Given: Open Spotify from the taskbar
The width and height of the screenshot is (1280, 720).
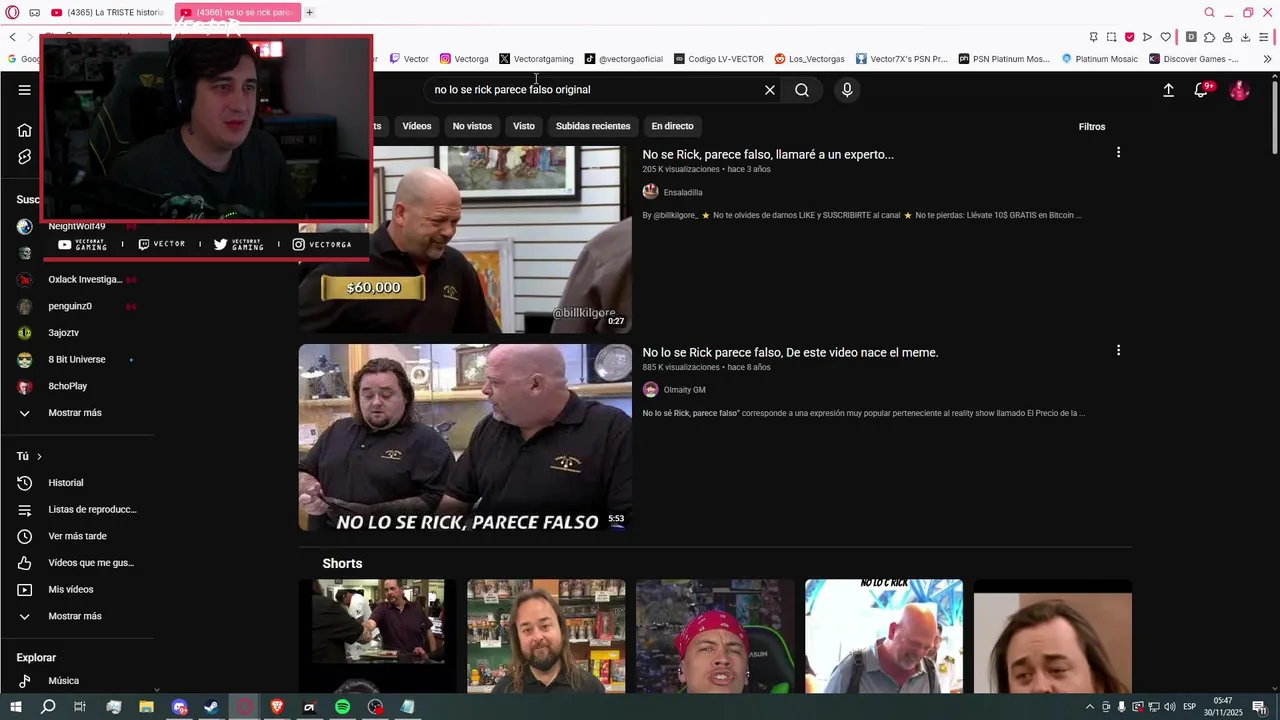Looking at the screenshot, I should click(x=342, y=707).
